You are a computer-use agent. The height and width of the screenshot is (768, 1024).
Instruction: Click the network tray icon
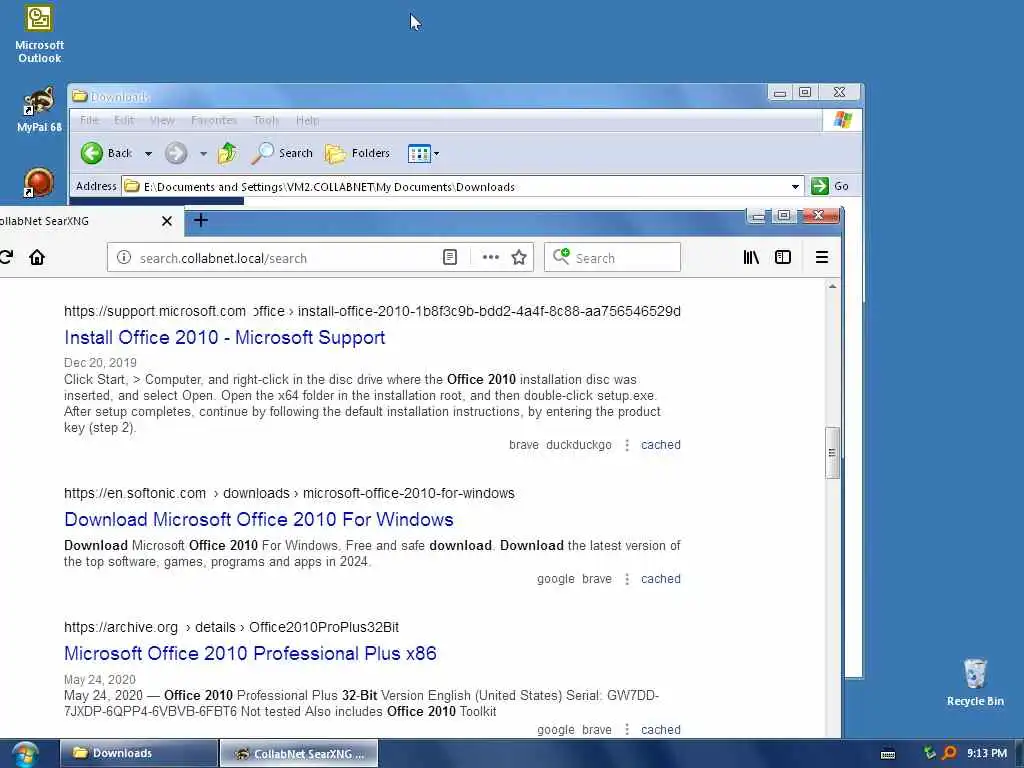[930, 753]
